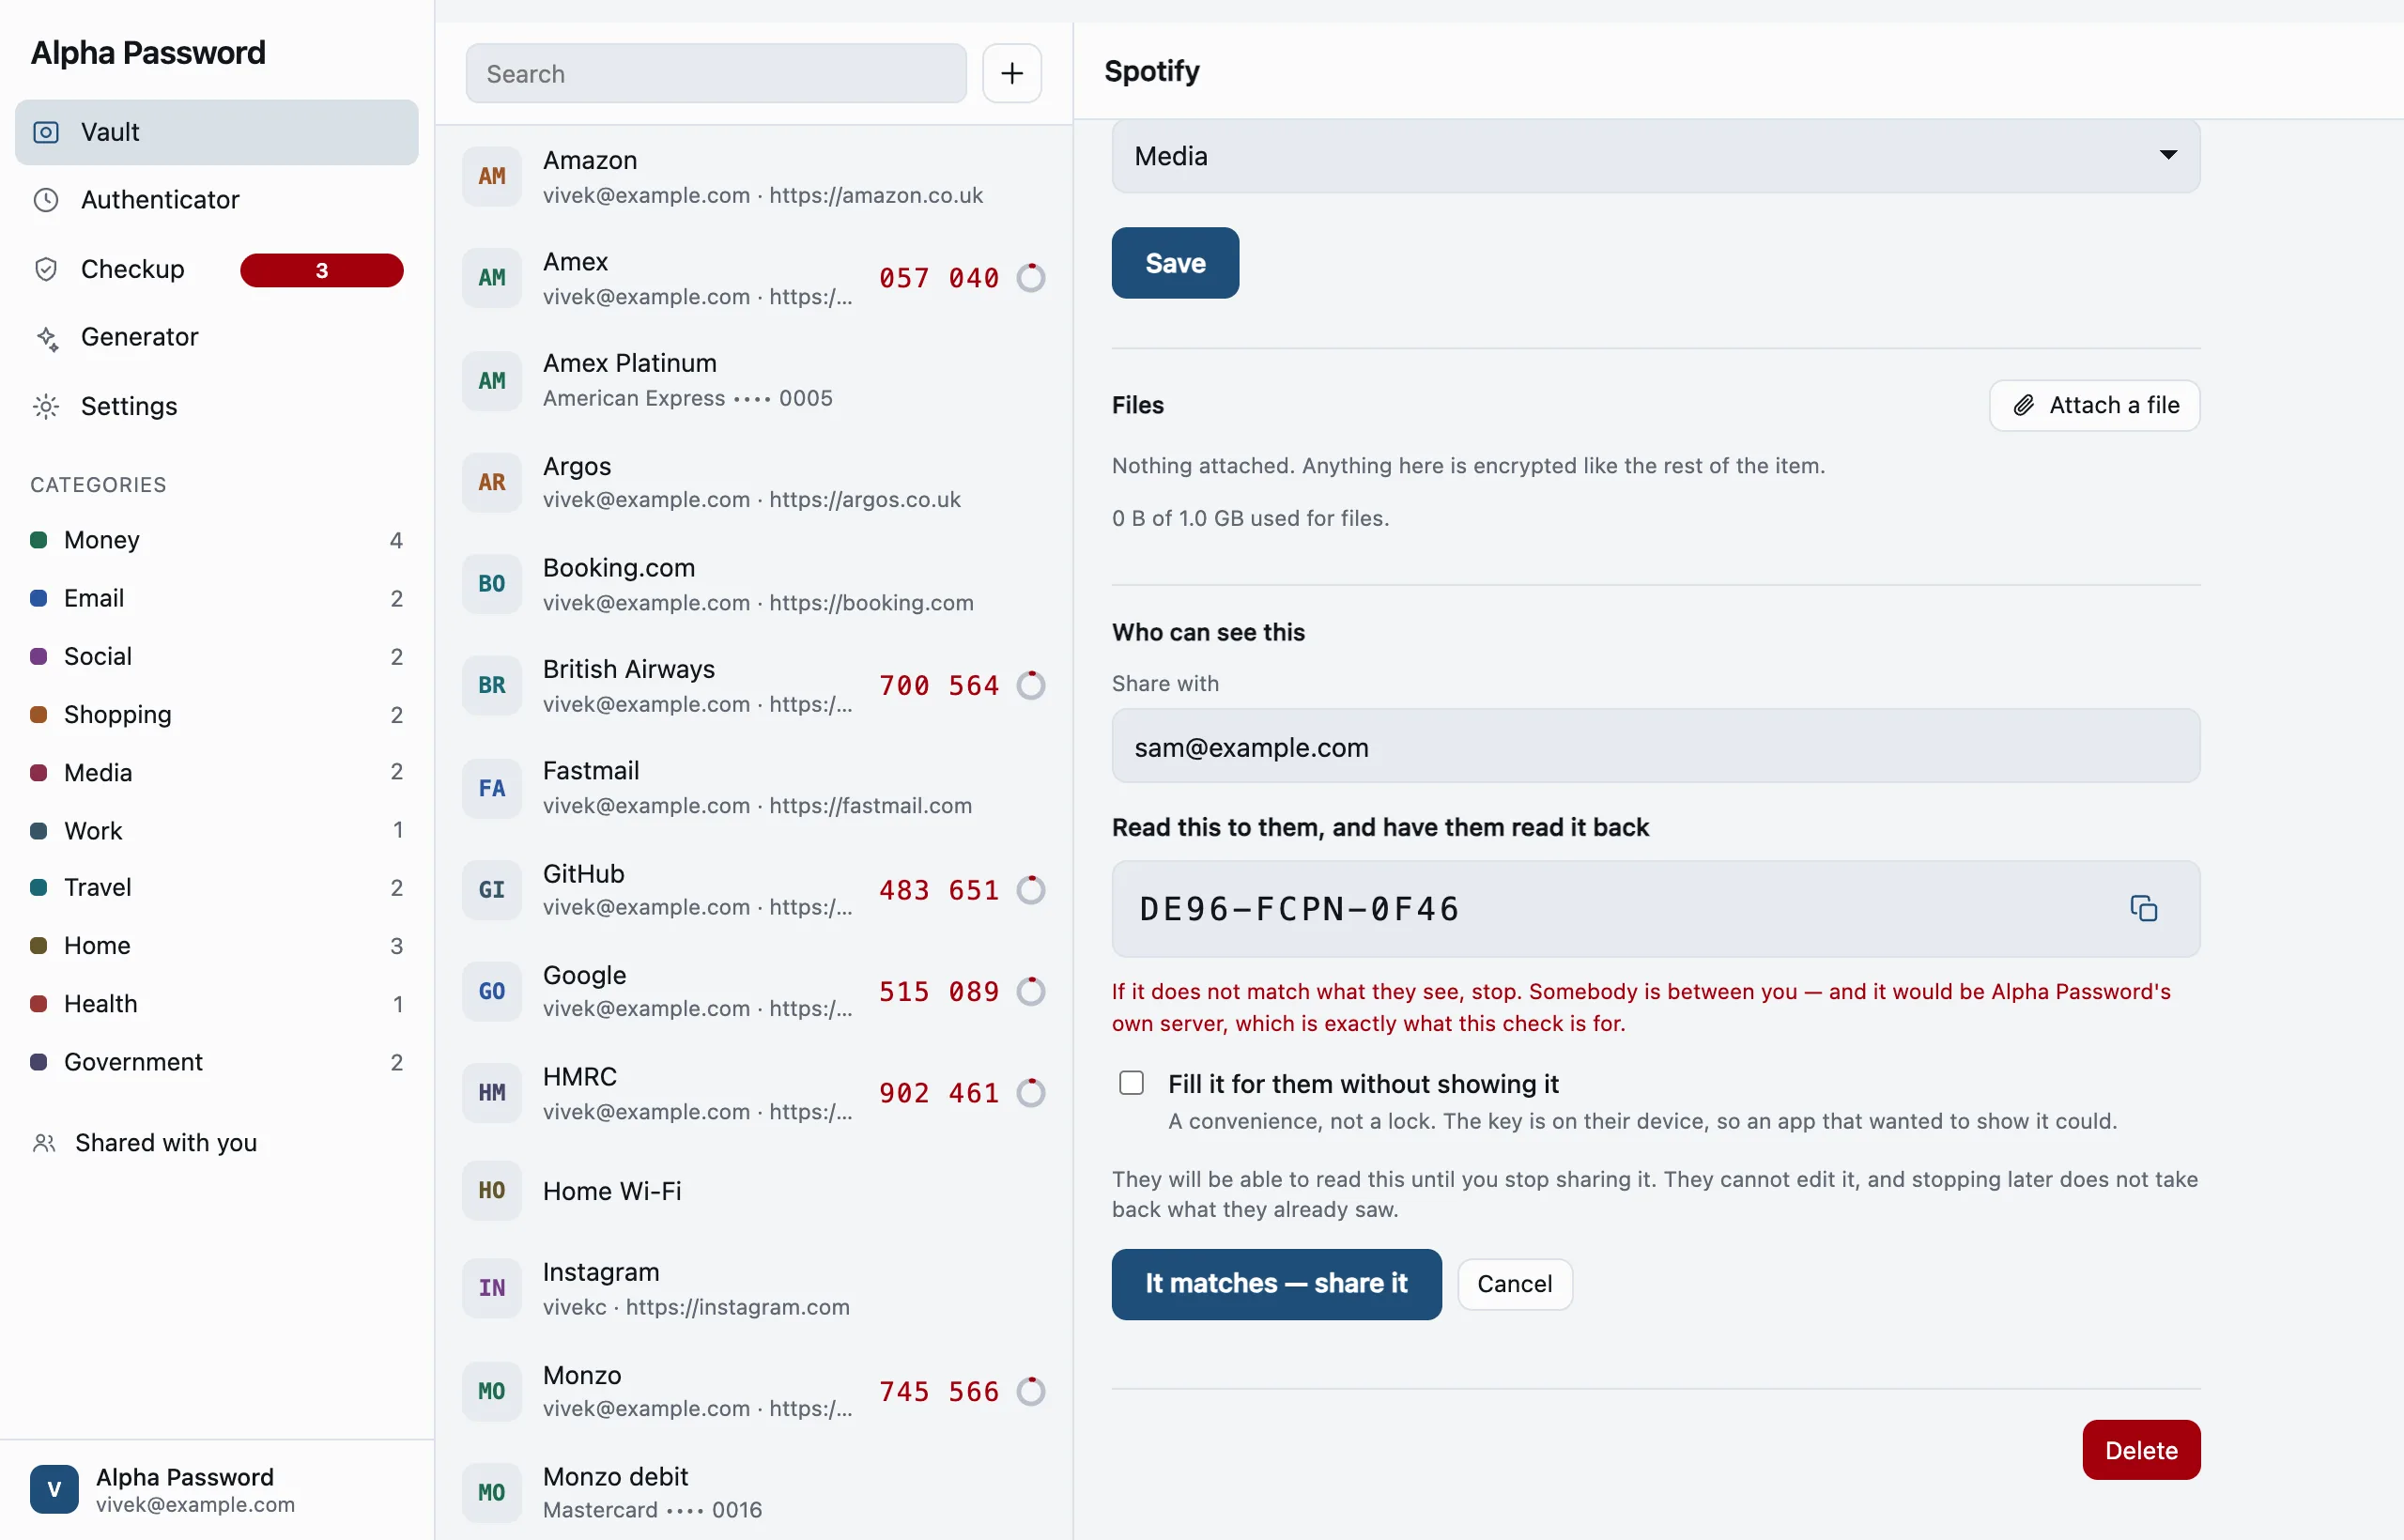Click the HMRC HM avatar icon
The width and height of the screenshot is (2404, 1540).
click(492, 1093)
